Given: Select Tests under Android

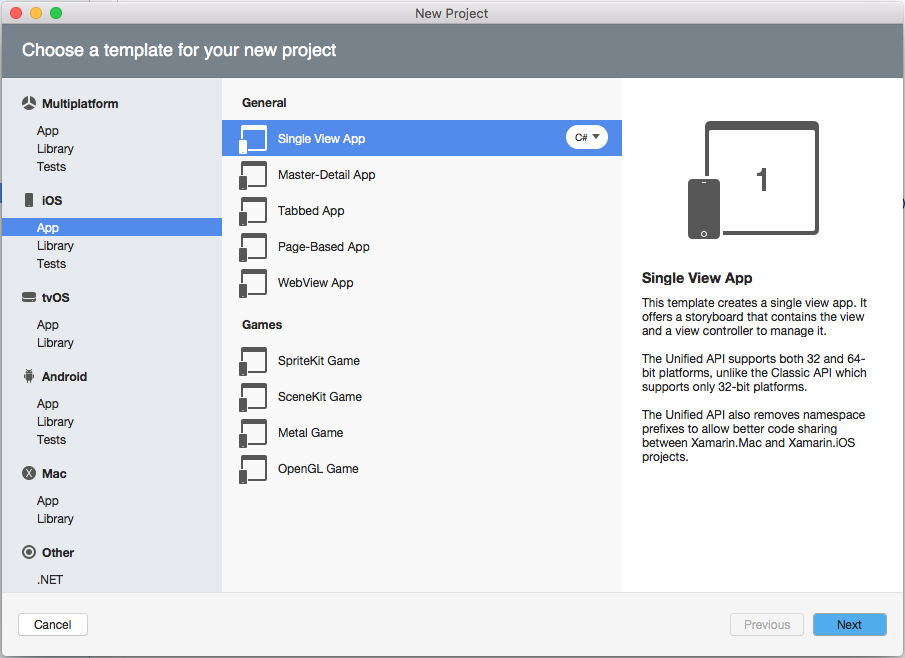Looking at the screenshot, I should [x=55, y=439].
